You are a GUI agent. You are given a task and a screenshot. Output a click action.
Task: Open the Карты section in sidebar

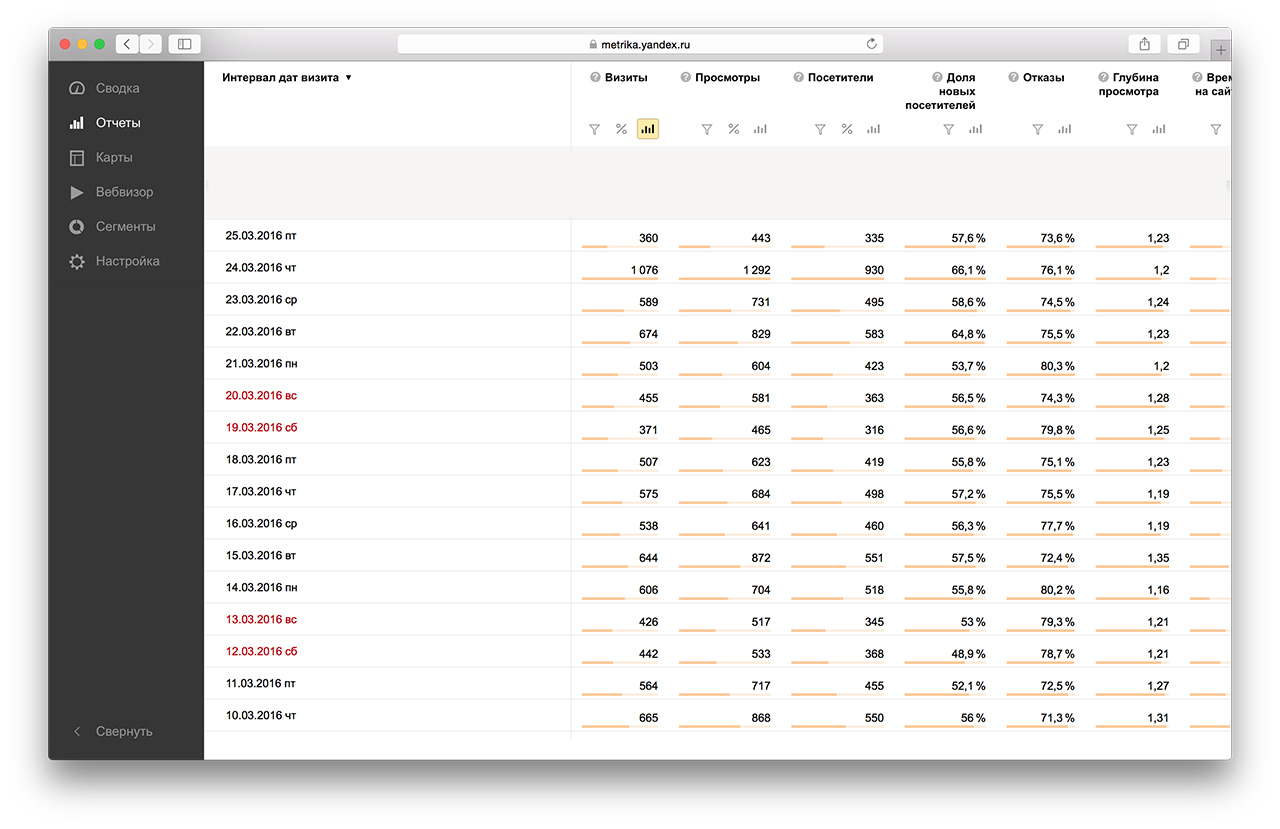(114, 157)
